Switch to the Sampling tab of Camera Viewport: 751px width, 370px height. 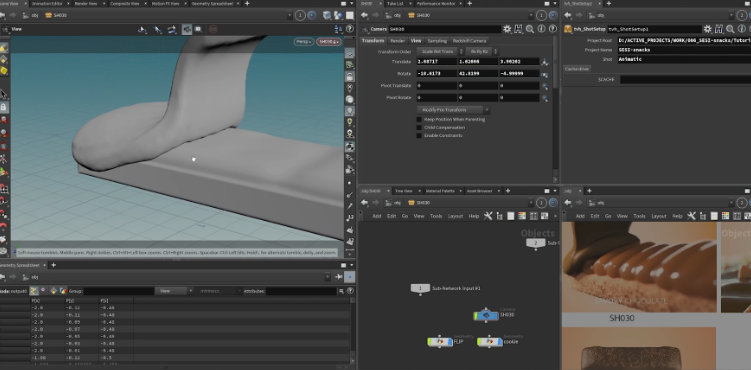point(437,41)
